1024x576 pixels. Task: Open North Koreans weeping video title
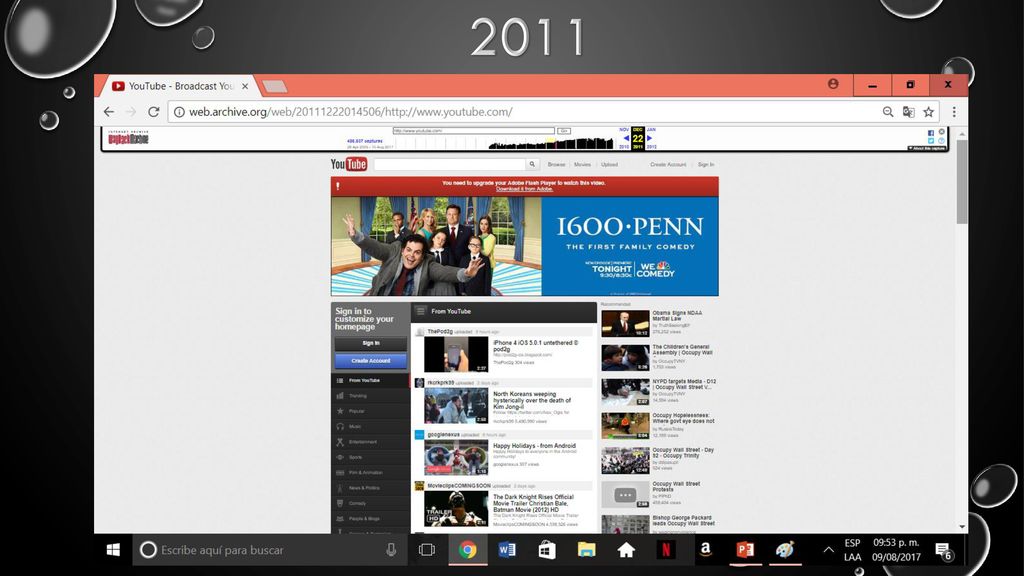[x=532, y=400]
